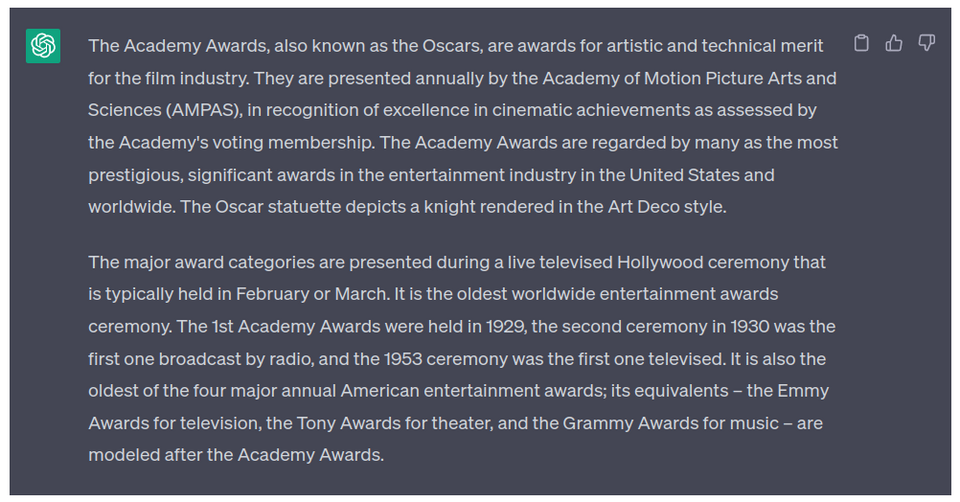Click the word "statuette" in the first paragraph
Viewport: 960px width, 502px height.
[304, 207]
